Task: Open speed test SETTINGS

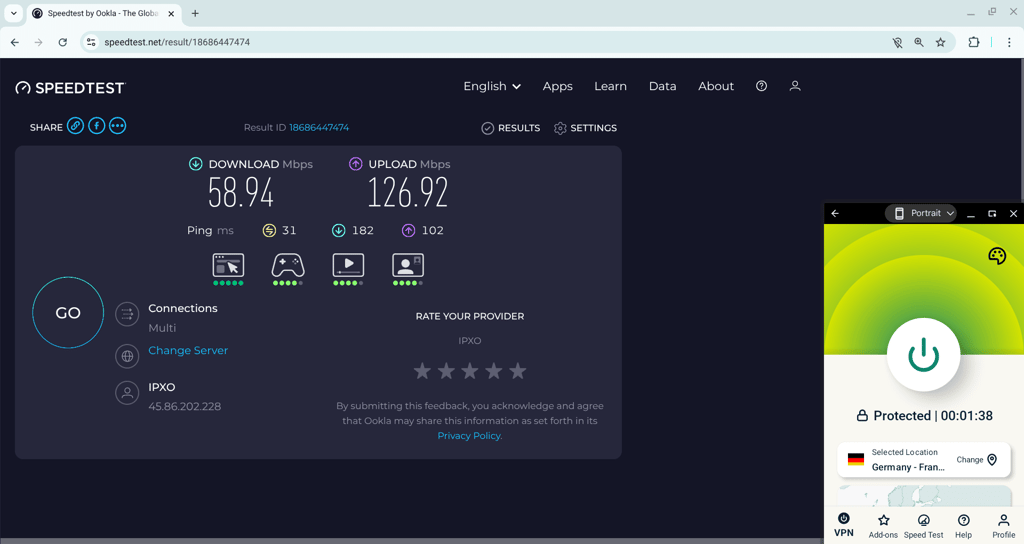Action: click(x=585, y=128)
